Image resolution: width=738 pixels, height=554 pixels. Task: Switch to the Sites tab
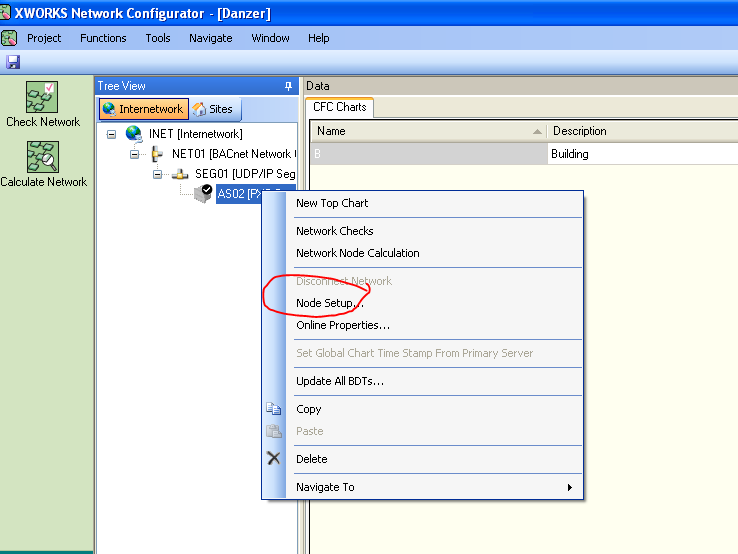pos(213,109)
